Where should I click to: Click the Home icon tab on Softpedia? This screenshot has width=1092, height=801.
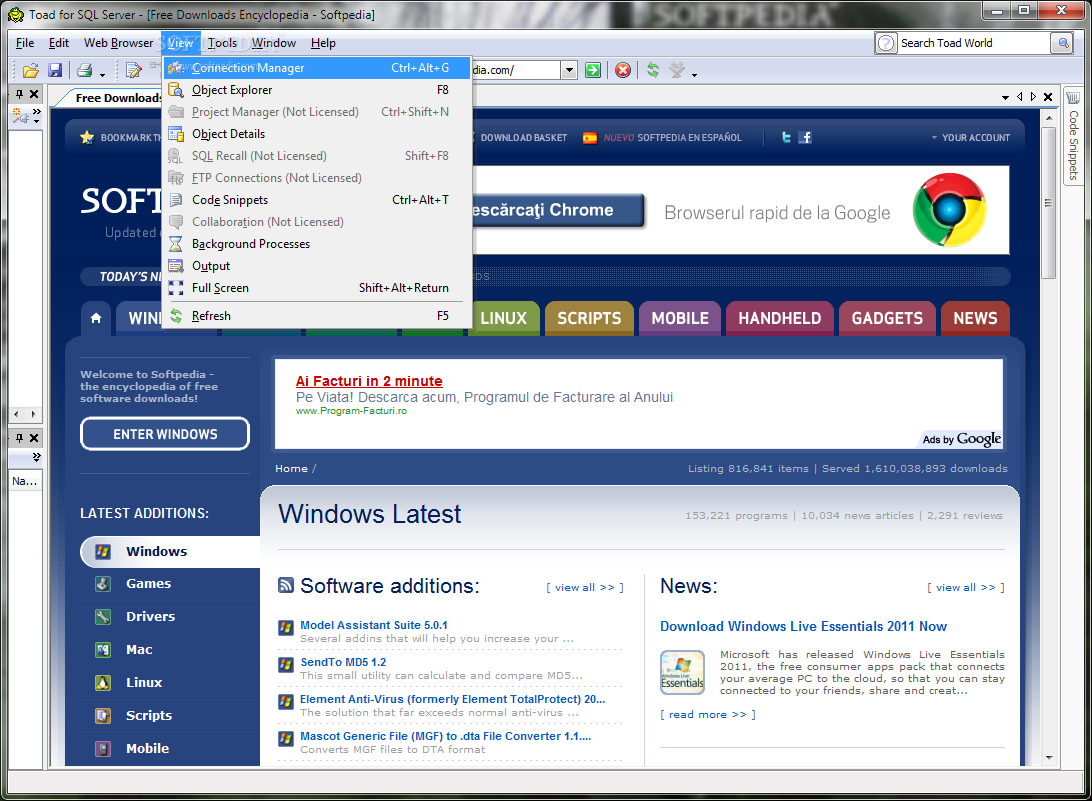(x=96, y=318)
